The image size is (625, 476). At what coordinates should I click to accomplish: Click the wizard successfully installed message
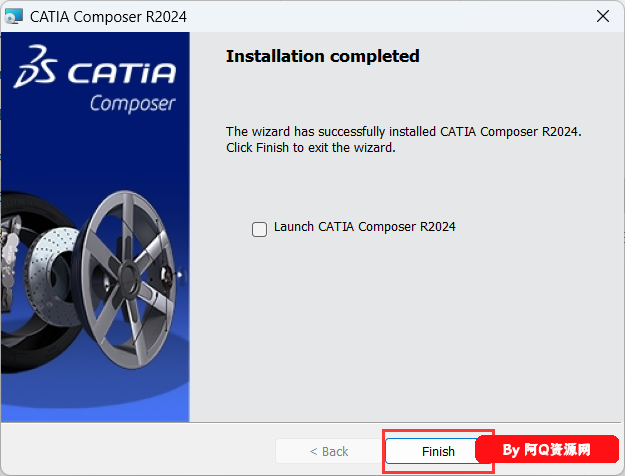pyautogui.click(x=404, y=132)
